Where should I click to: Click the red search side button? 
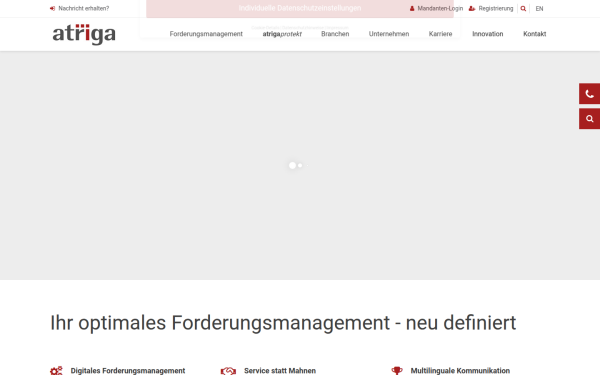click(589, 119)
